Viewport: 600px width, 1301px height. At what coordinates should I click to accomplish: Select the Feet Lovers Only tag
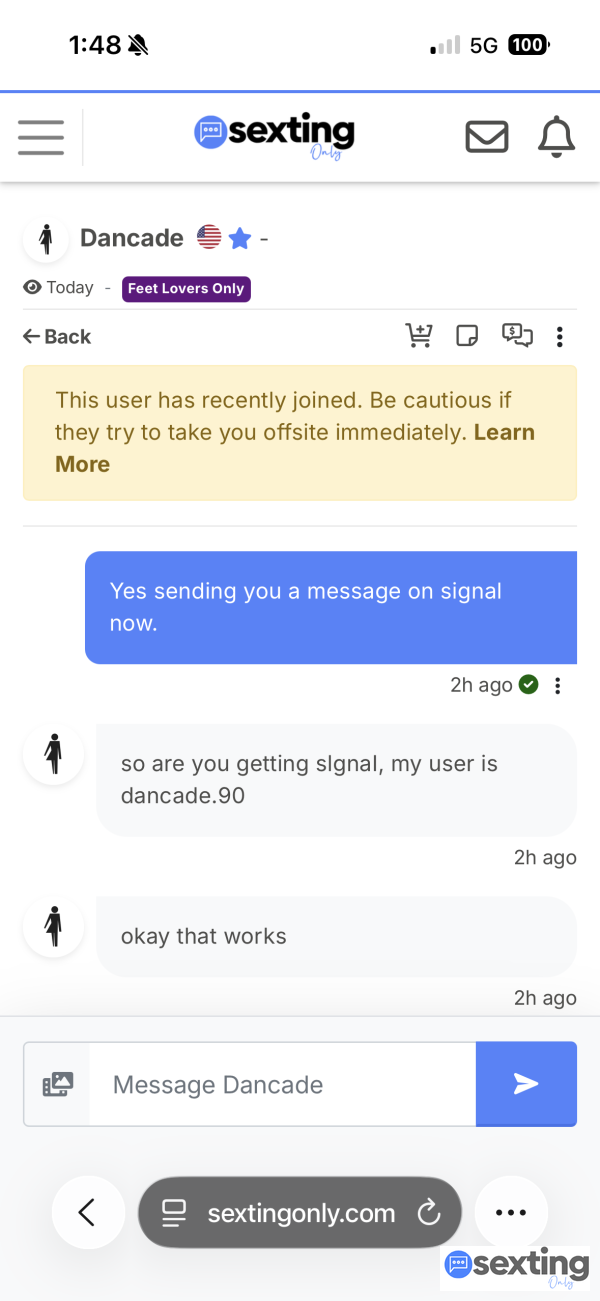click(186, 289)
